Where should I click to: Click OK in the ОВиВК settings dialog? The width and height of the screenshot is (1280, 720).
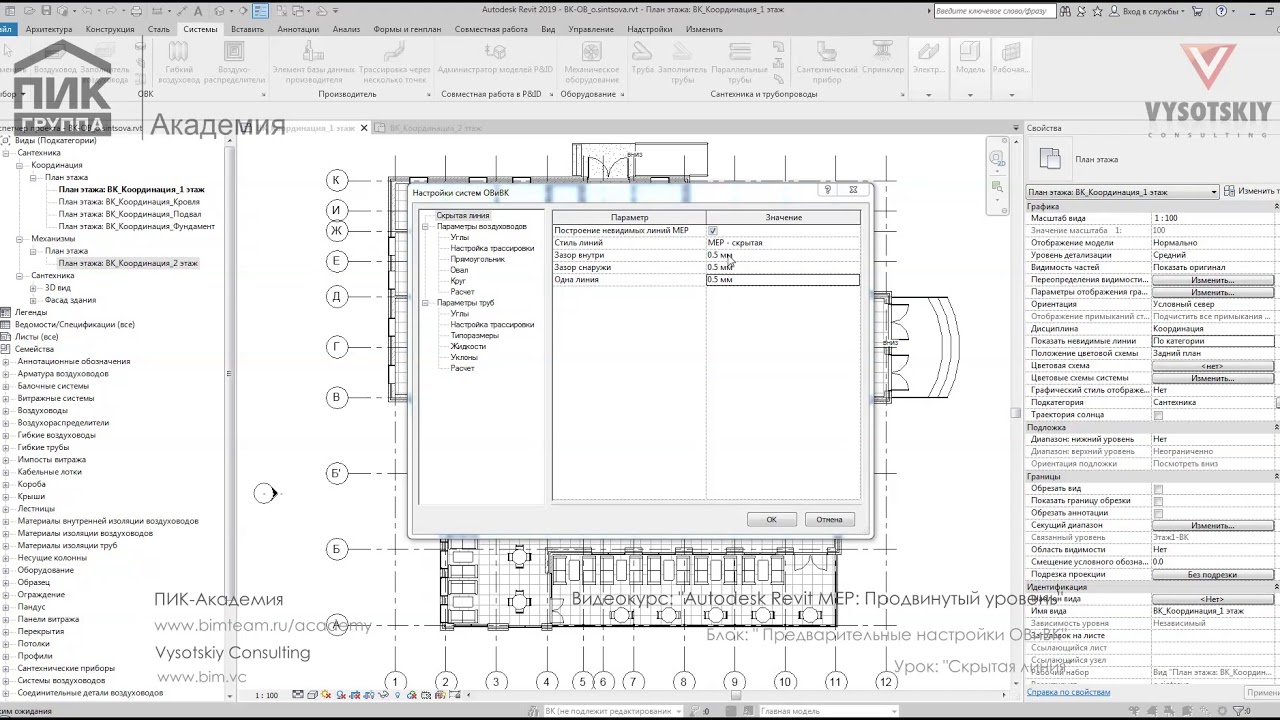[x=771, y=519]
